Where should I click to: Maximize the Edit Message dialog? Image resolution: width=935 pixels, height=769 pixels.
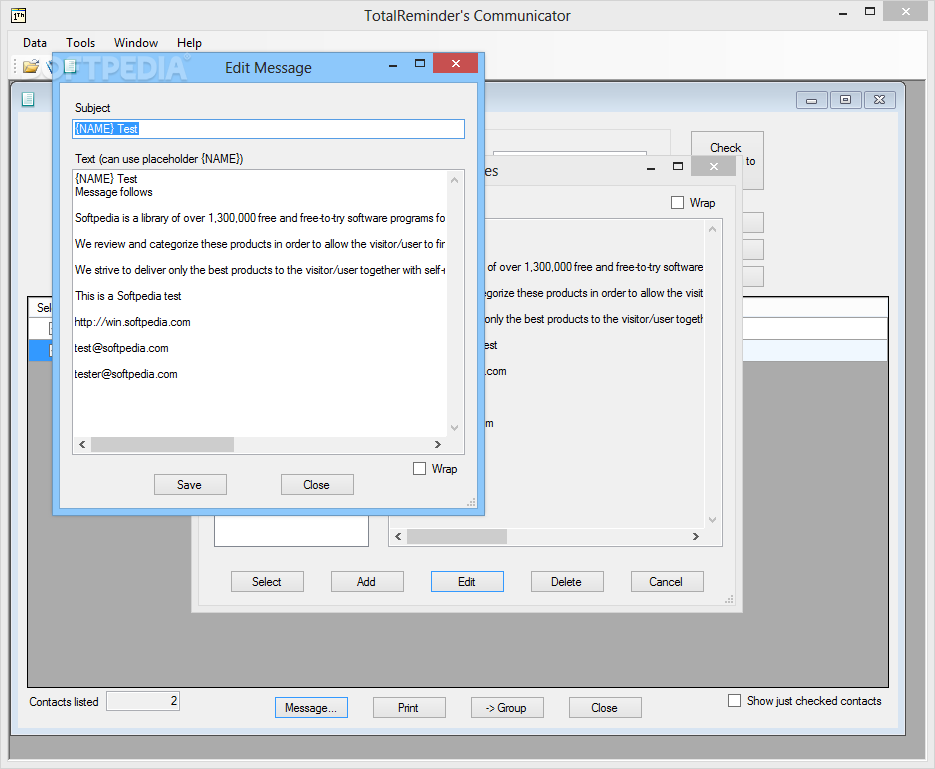(420, 63)
